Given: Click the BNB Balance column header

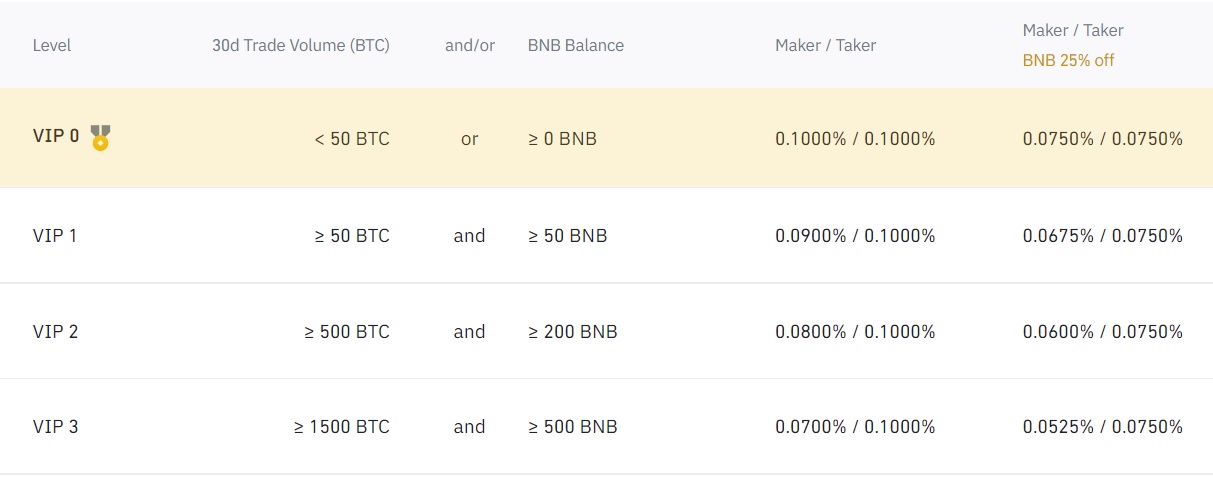Looking at the screenshot, I should pyautogui.click(x=575, y=45).
